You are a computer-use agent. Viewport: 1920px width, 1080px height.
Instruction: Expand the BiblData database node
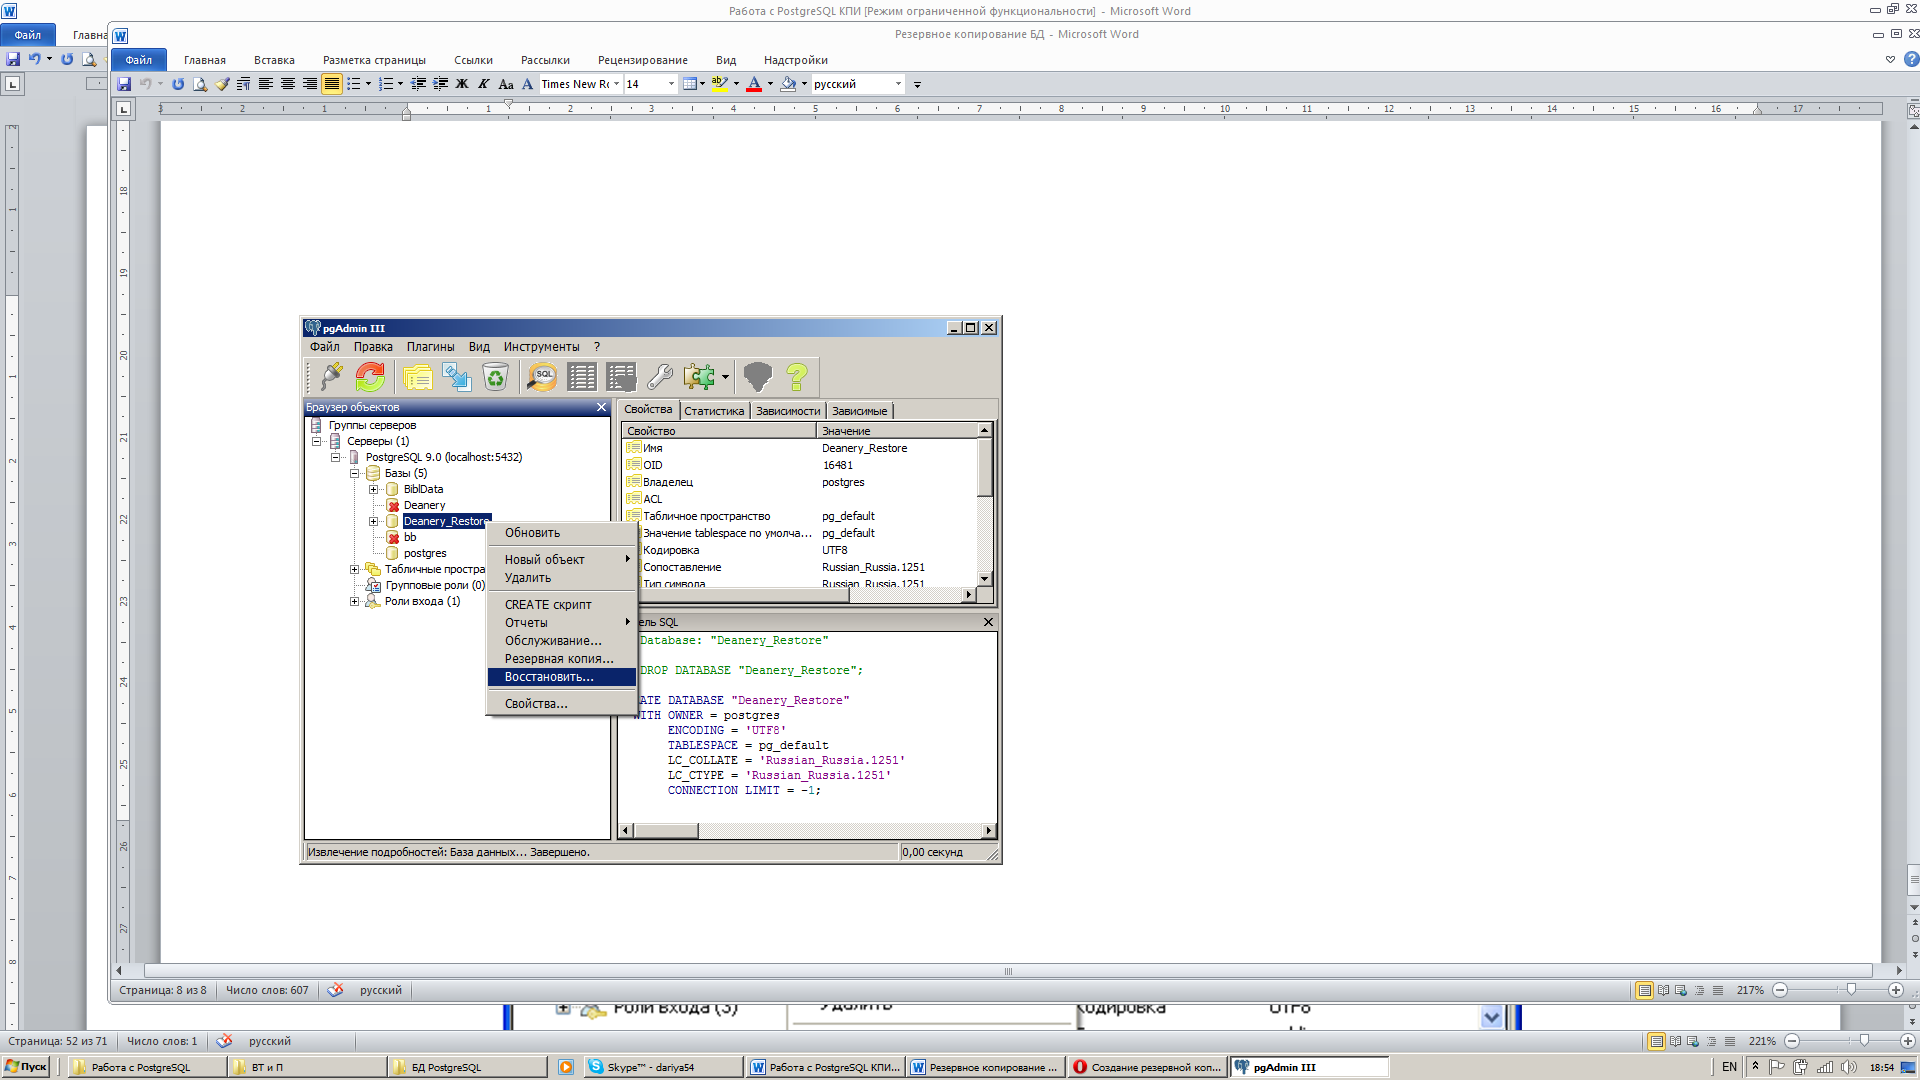click(x=373, y=489)
